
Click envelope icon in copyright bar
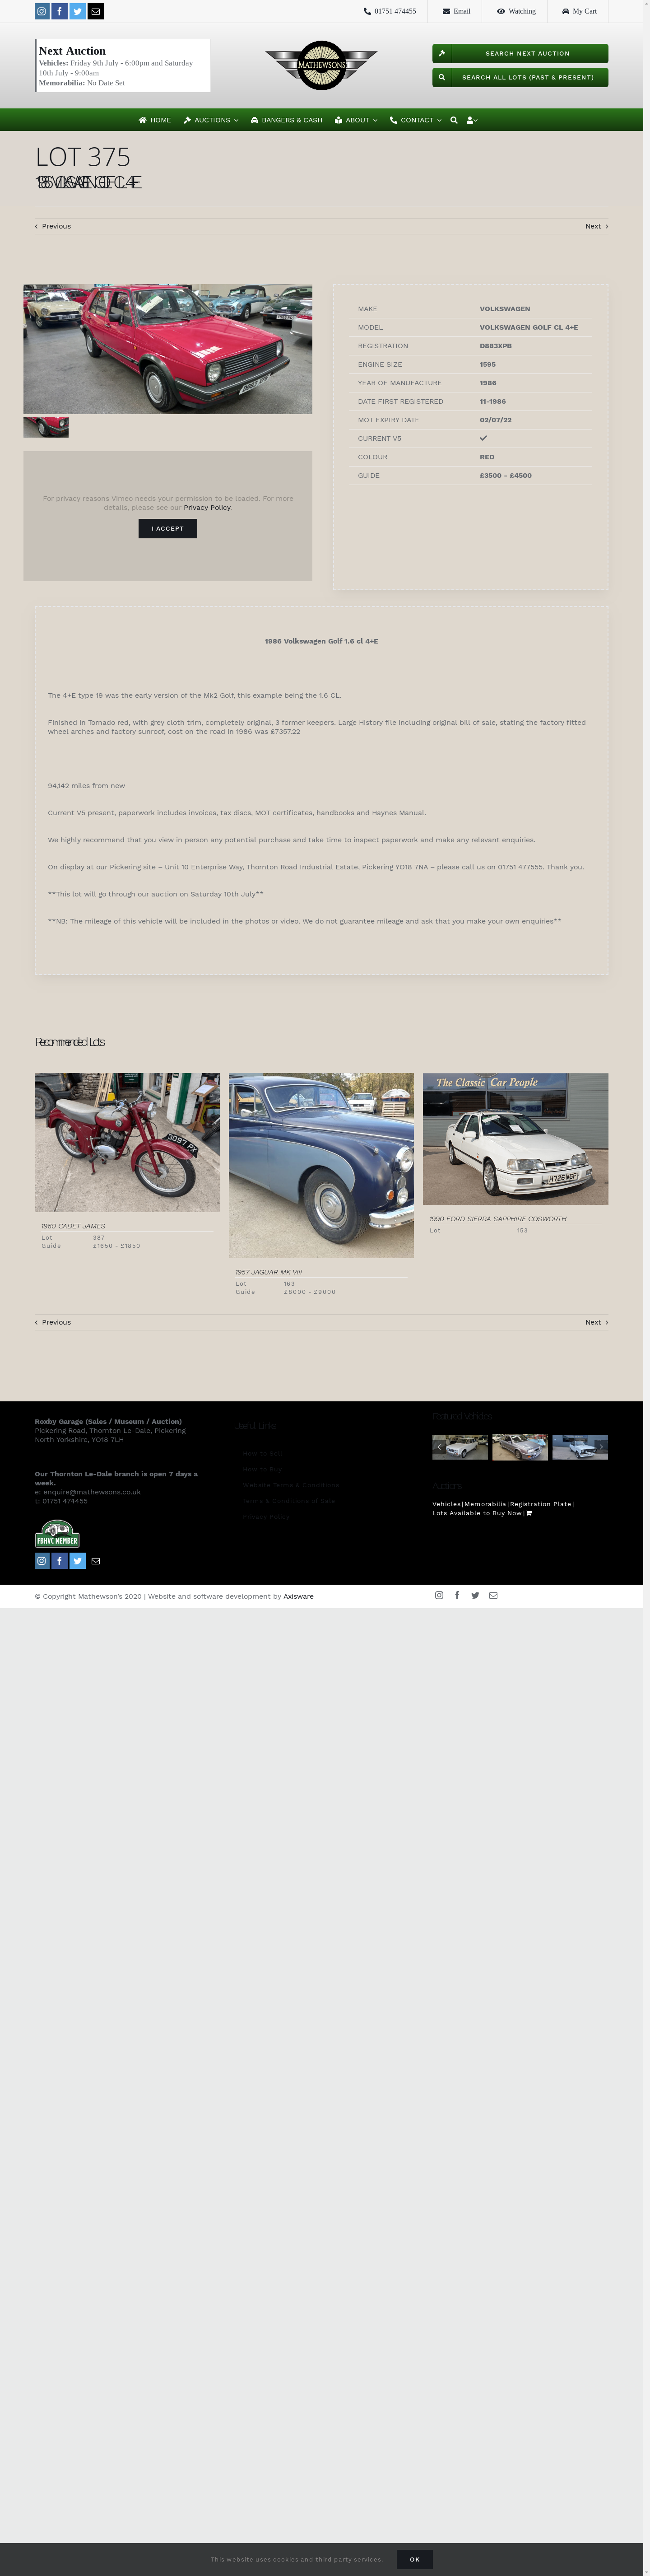[x=493, y=1595]
